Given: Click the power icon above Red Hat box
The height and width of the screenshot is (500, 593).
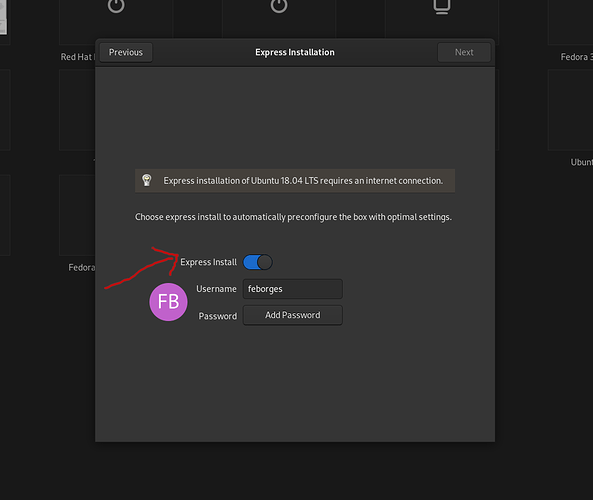Looking at the screenshot, I should point(116,5).
